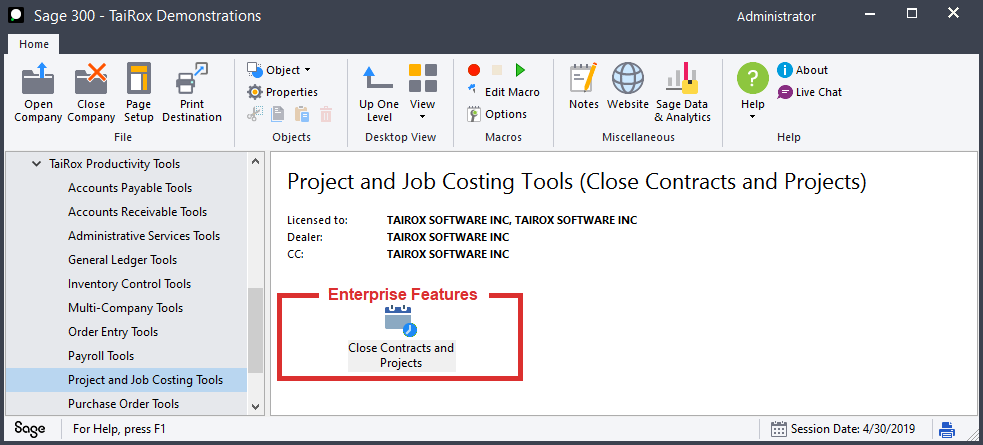Click the tree scrollbar down arrow
This screenshot has width=983, height=445.
pos(255,406)
